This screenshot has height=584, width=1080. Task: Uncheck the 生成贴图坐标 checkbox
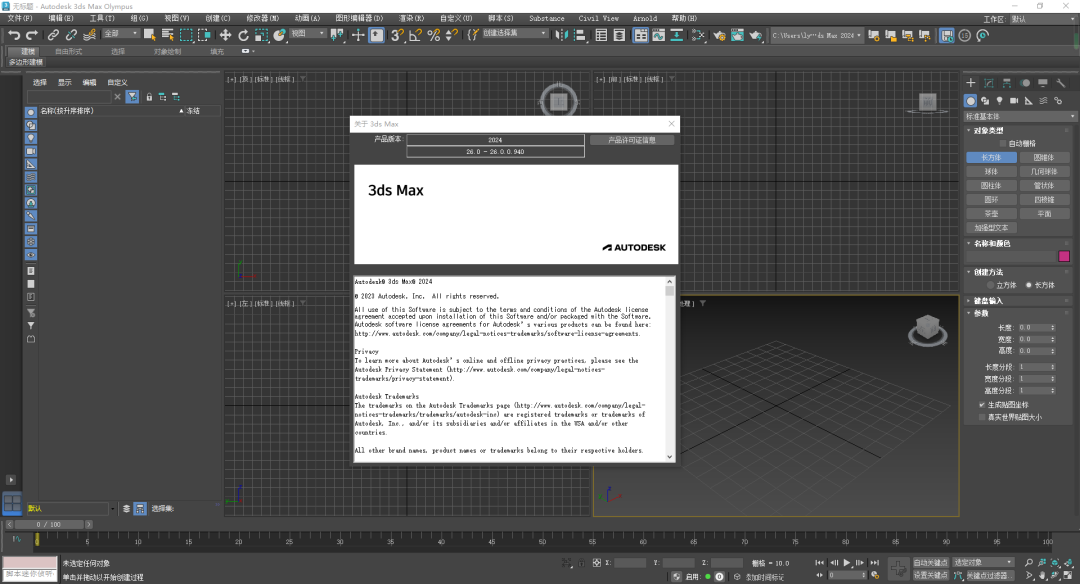(x=982, y=405)
